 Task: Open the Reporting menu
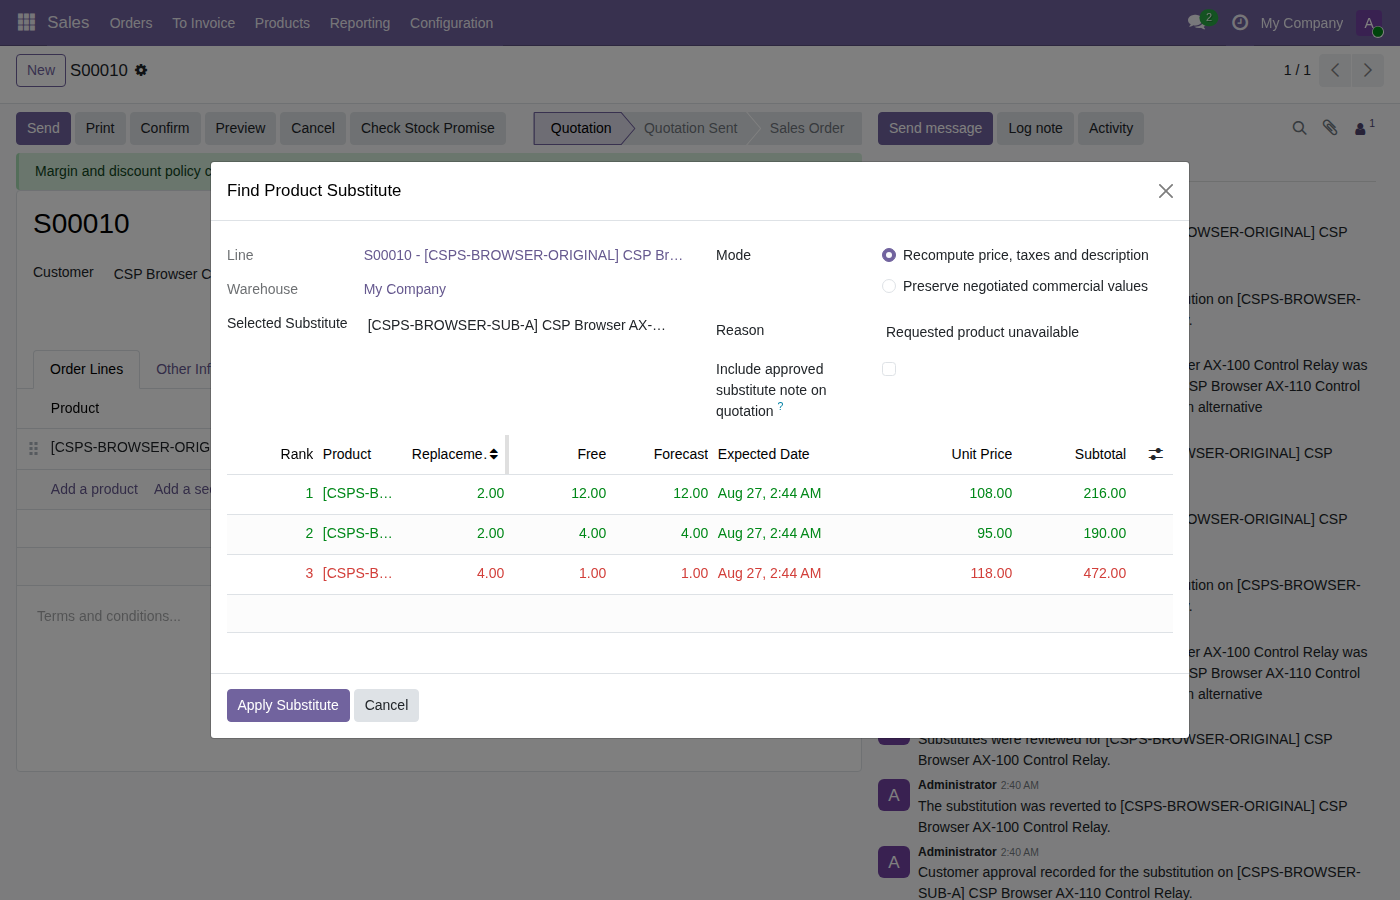360,23
